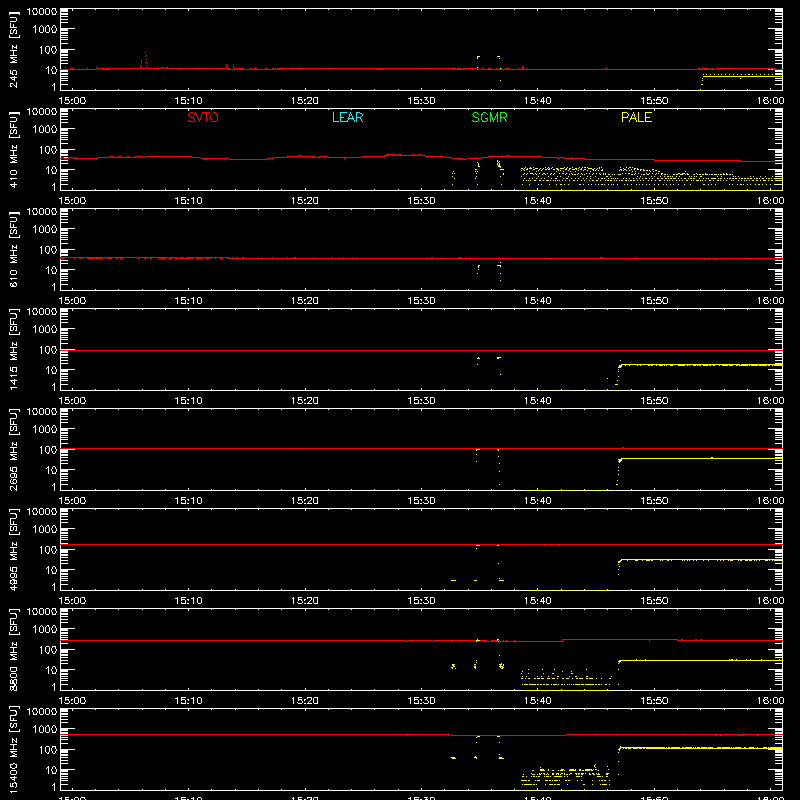The width and height of the screenshot is (800, 800).
Task: Click the 1000 tick of the 15400 MHz plot
Action: (45, 729)
